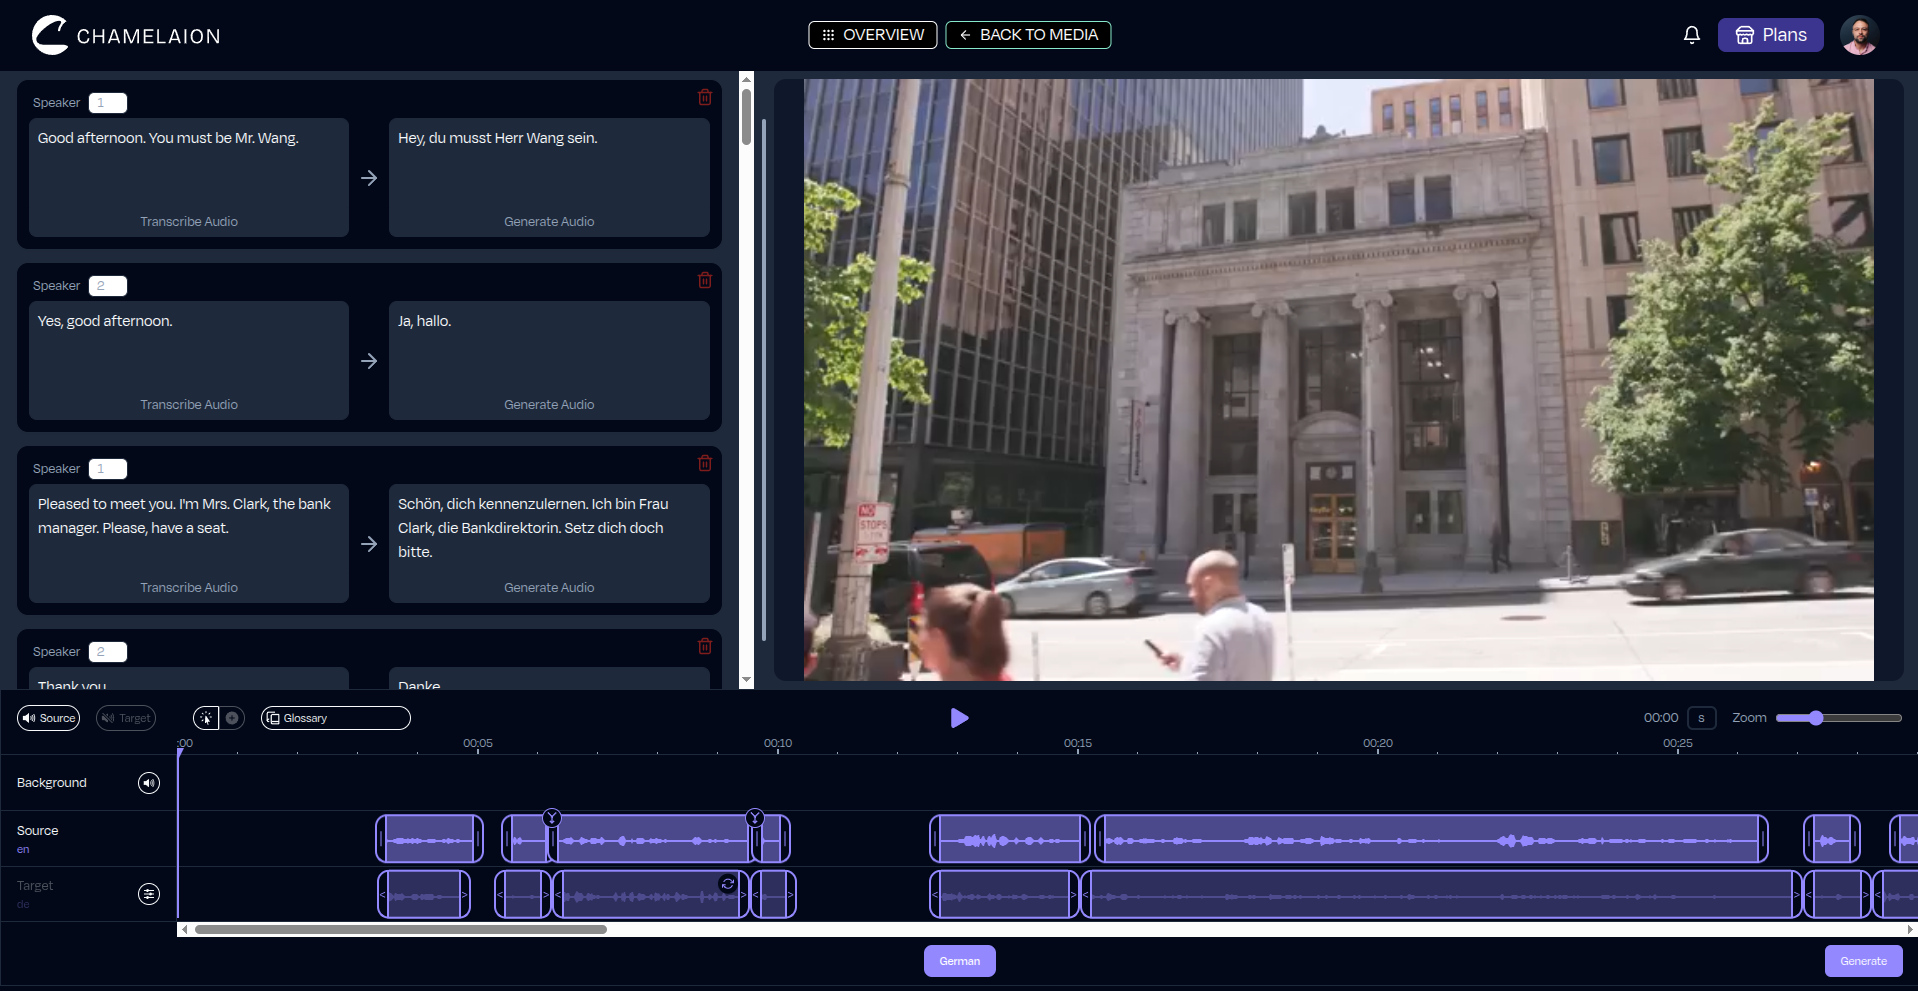Viewport: 1918px width, 991px height.
Task: Jump to the 00:10 mark on timeline ruler
Action: pos(778,743)
